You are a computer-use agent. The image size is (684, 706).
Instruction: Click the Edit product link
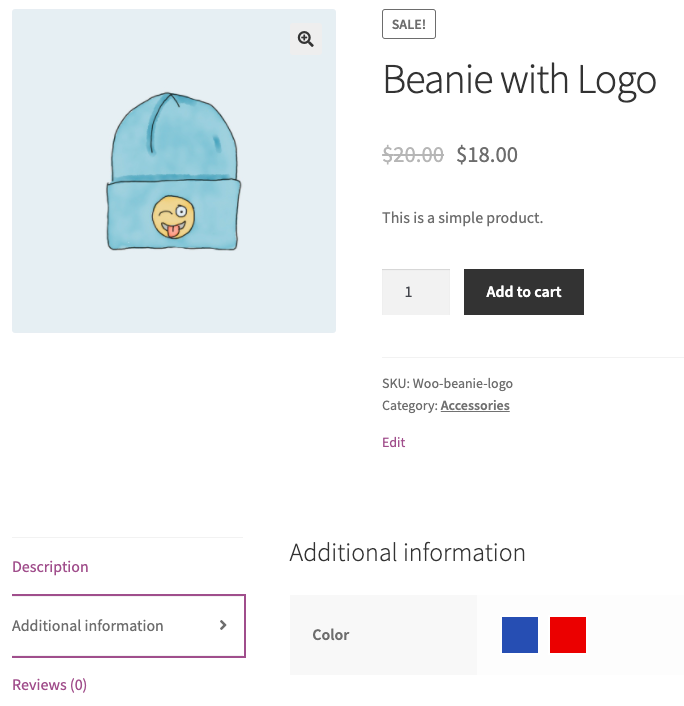[393, 442]
